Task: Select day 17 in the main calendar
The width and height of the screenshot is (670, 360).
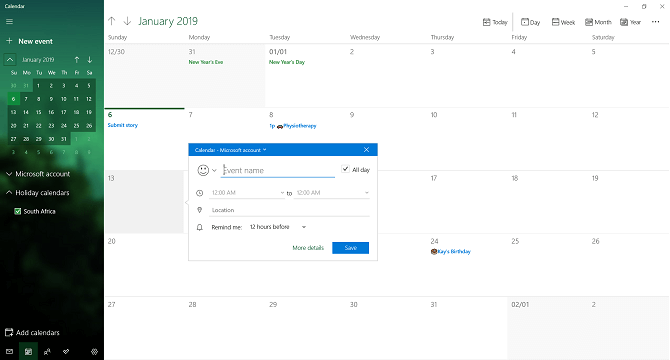Action: pos(467,202)
